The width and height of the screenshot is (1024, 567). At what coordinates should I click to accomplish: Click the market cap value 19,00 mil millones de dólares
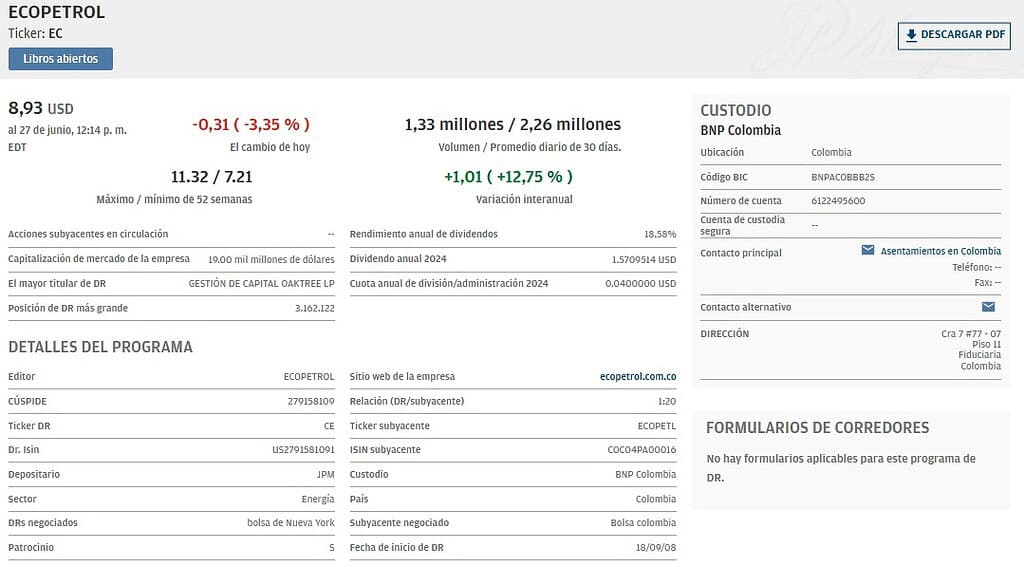(271, 259)
